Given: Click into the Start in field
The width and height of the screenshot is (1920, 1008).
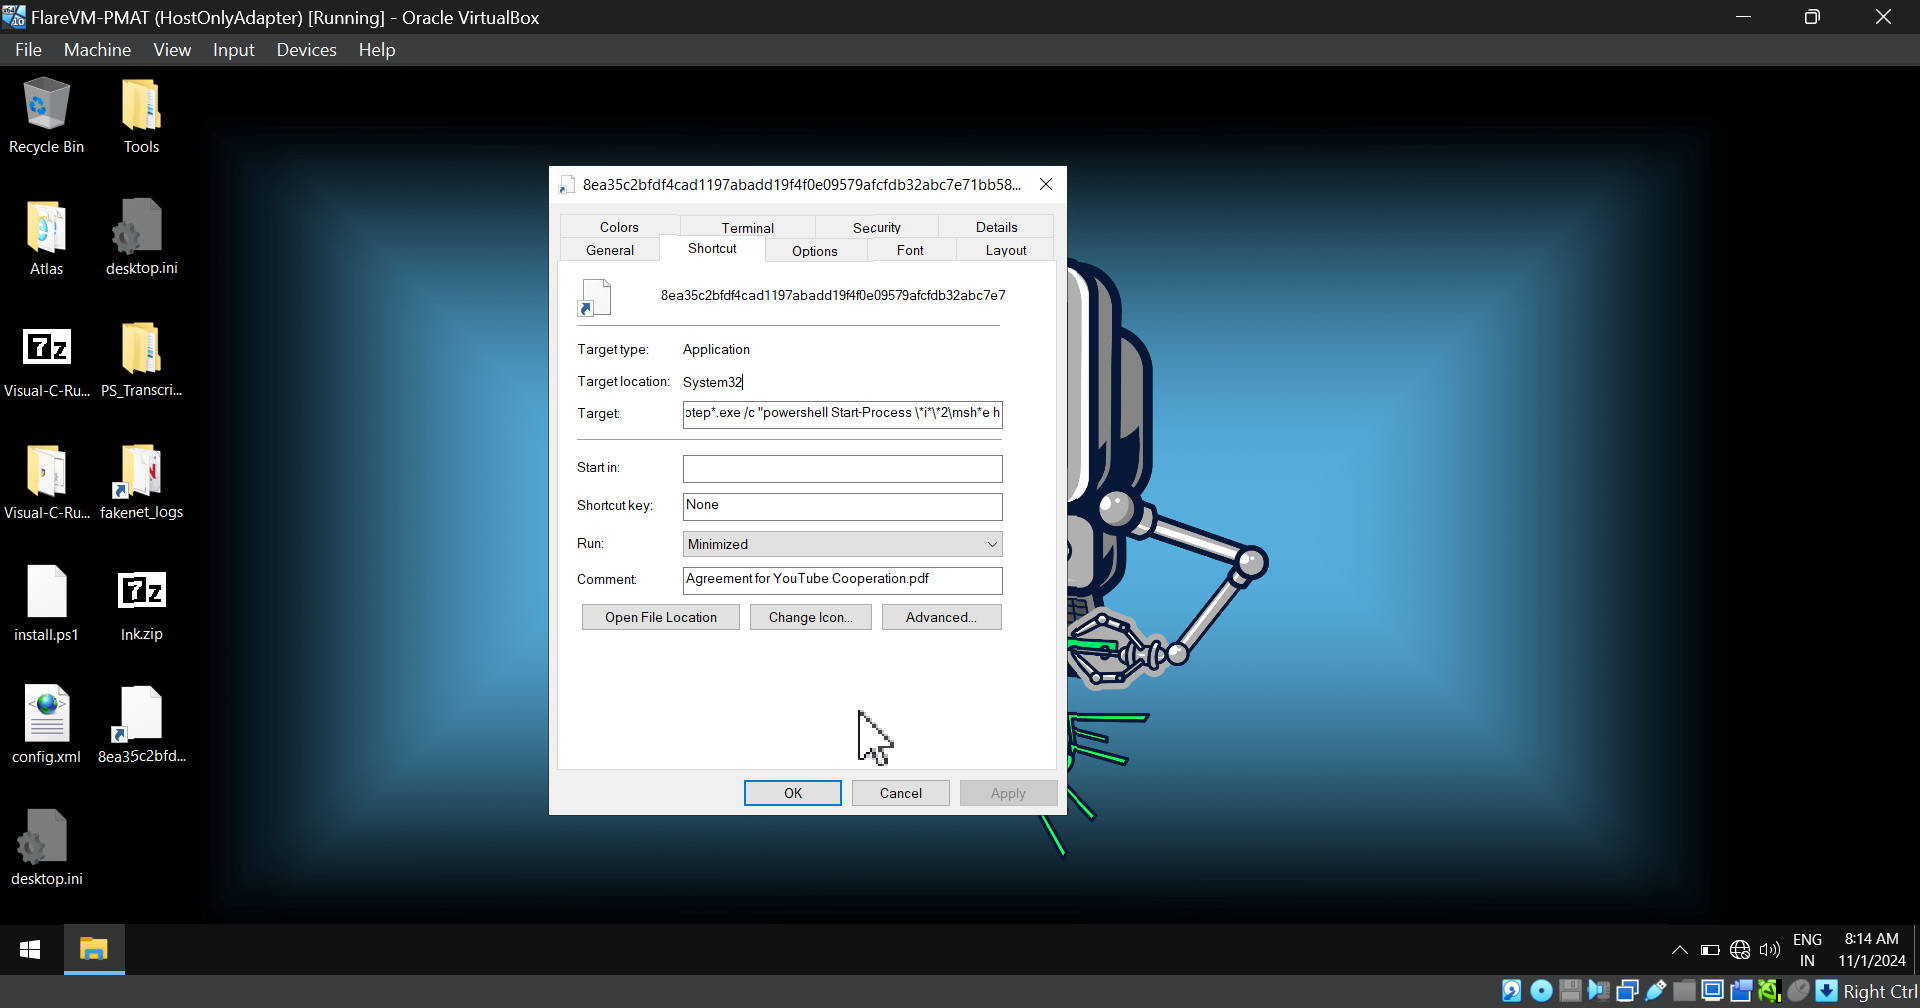Looking at the screenshot, I should (842, 468).
